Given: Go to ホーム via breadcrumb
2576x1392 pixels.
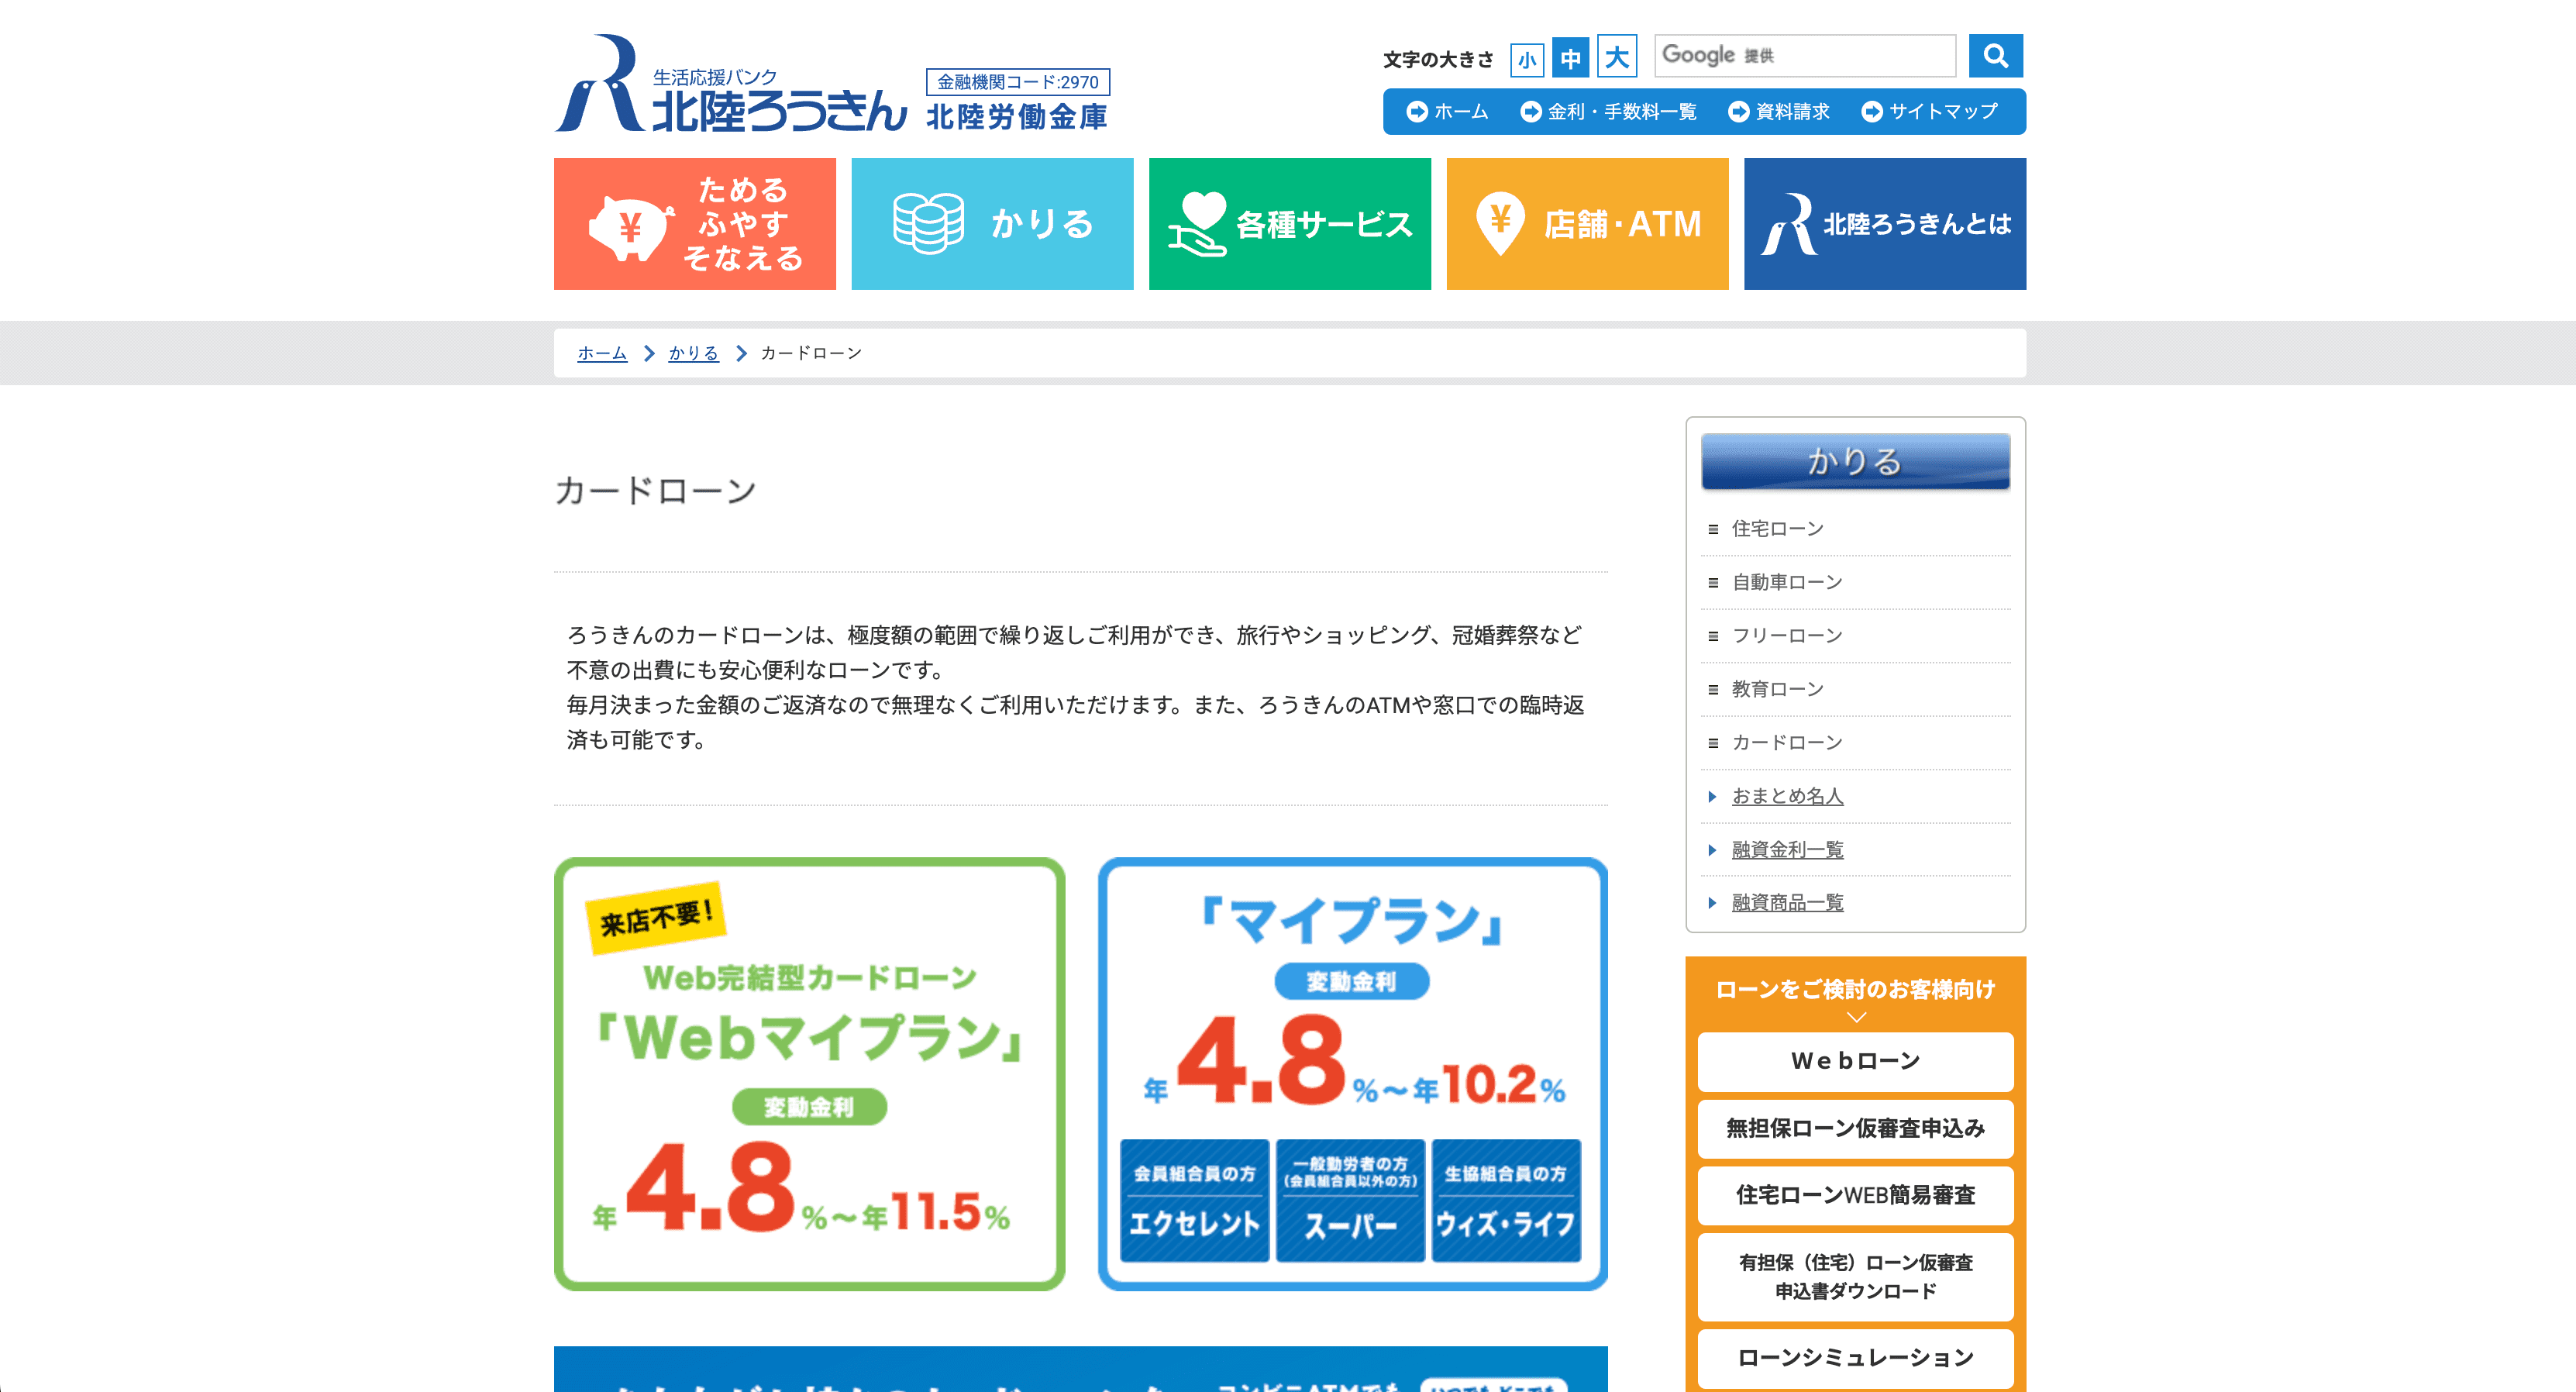Looking at the screenshot, I should [602, 353].
